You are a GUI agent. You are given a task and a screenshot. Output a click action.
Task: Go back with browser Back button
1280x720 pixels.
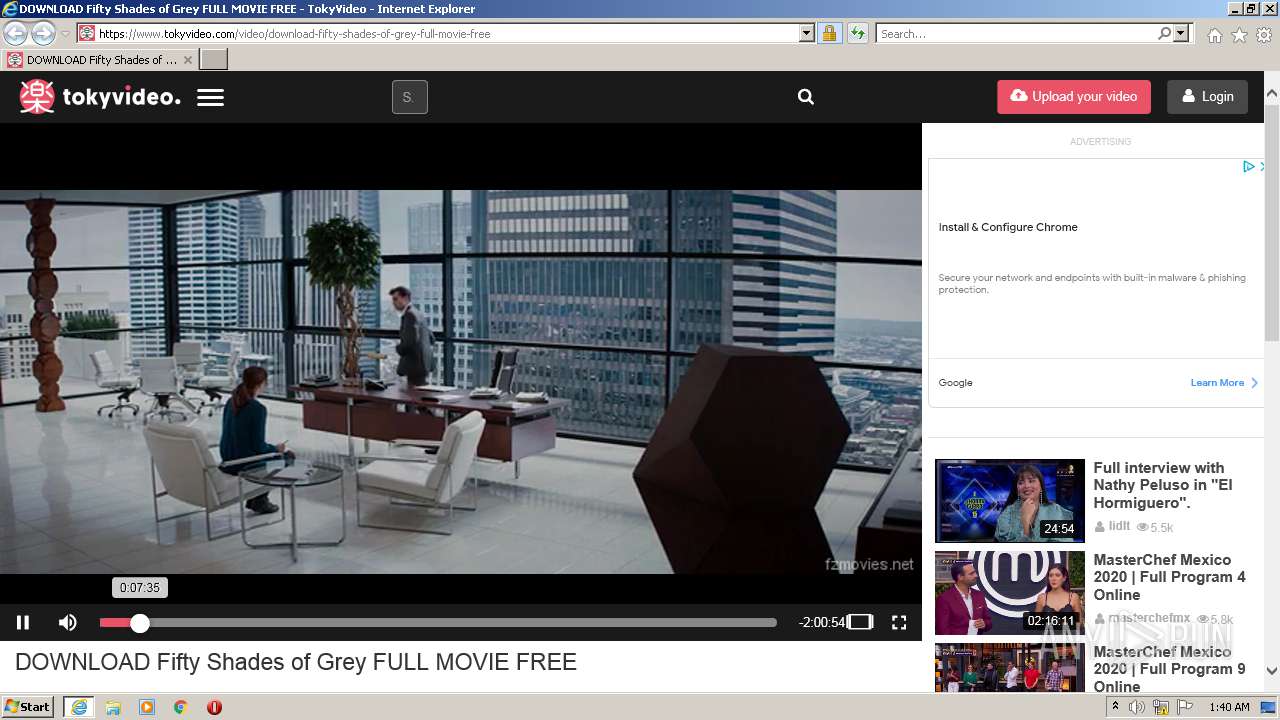pos(15,33)
